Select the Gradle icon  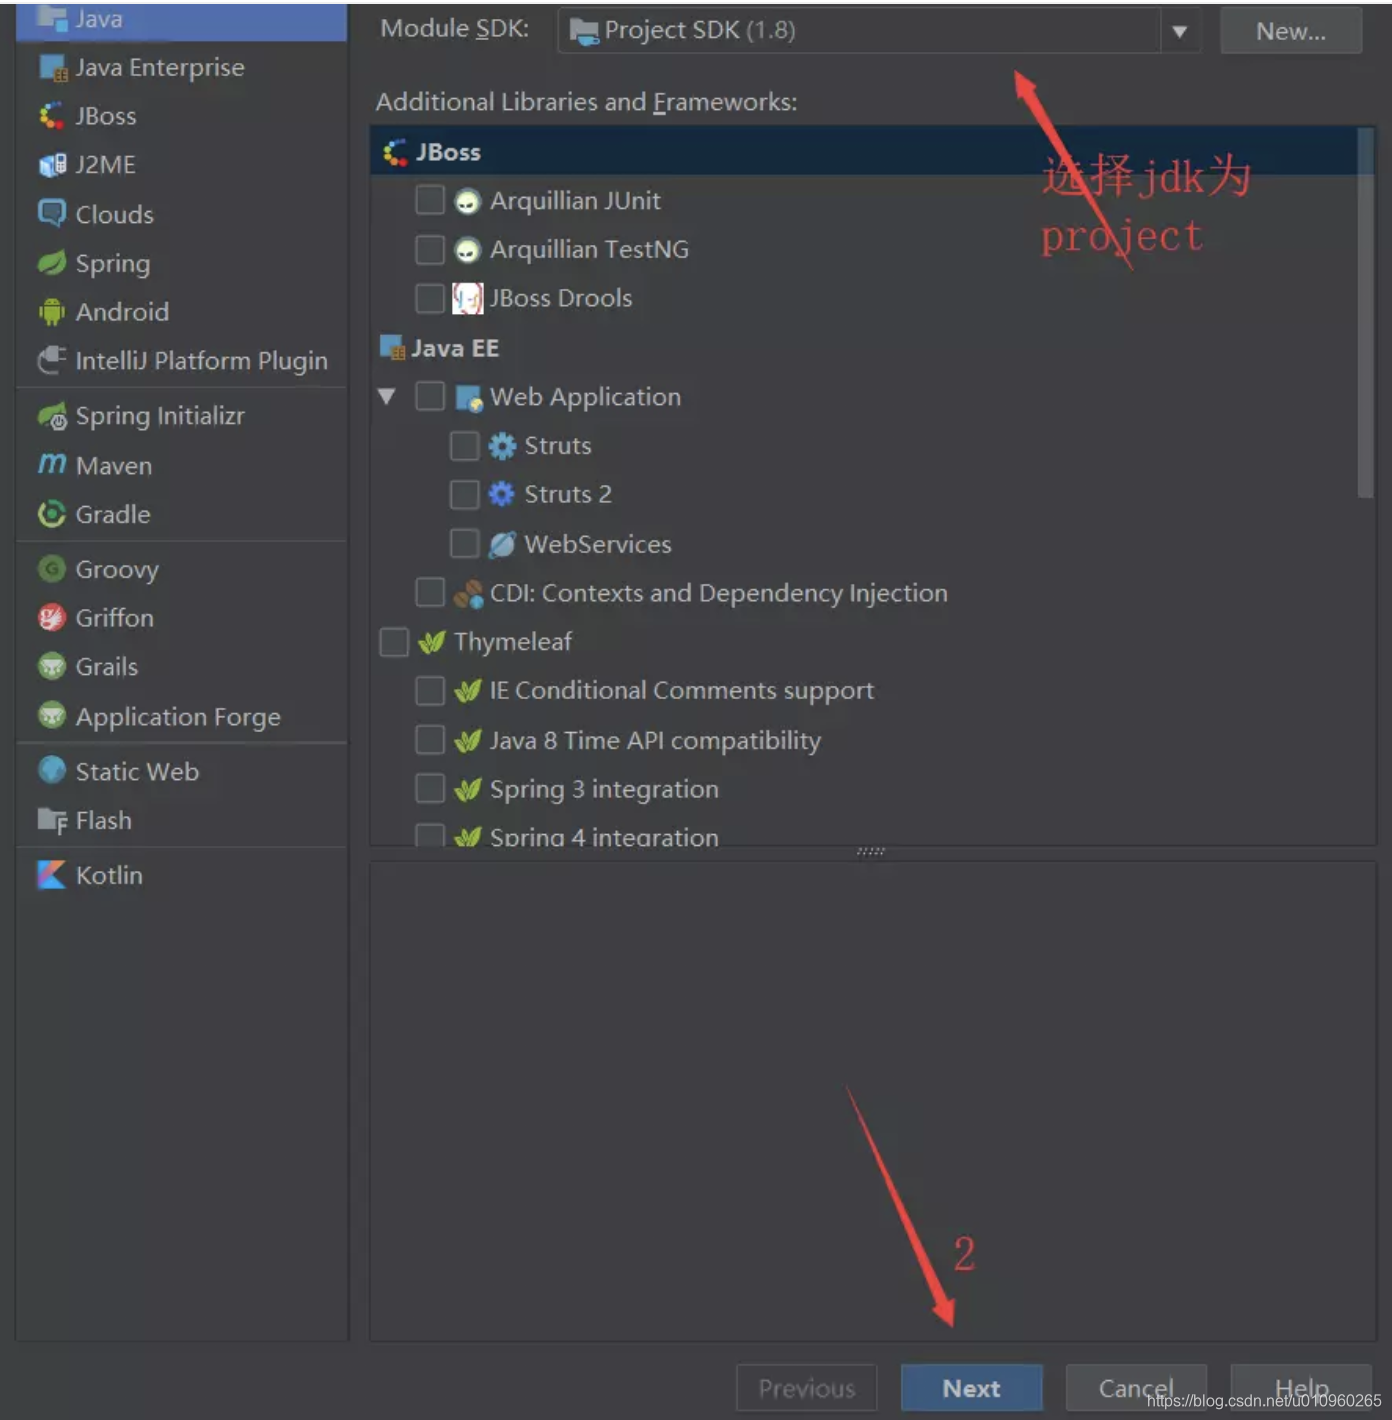click(52, 514)
